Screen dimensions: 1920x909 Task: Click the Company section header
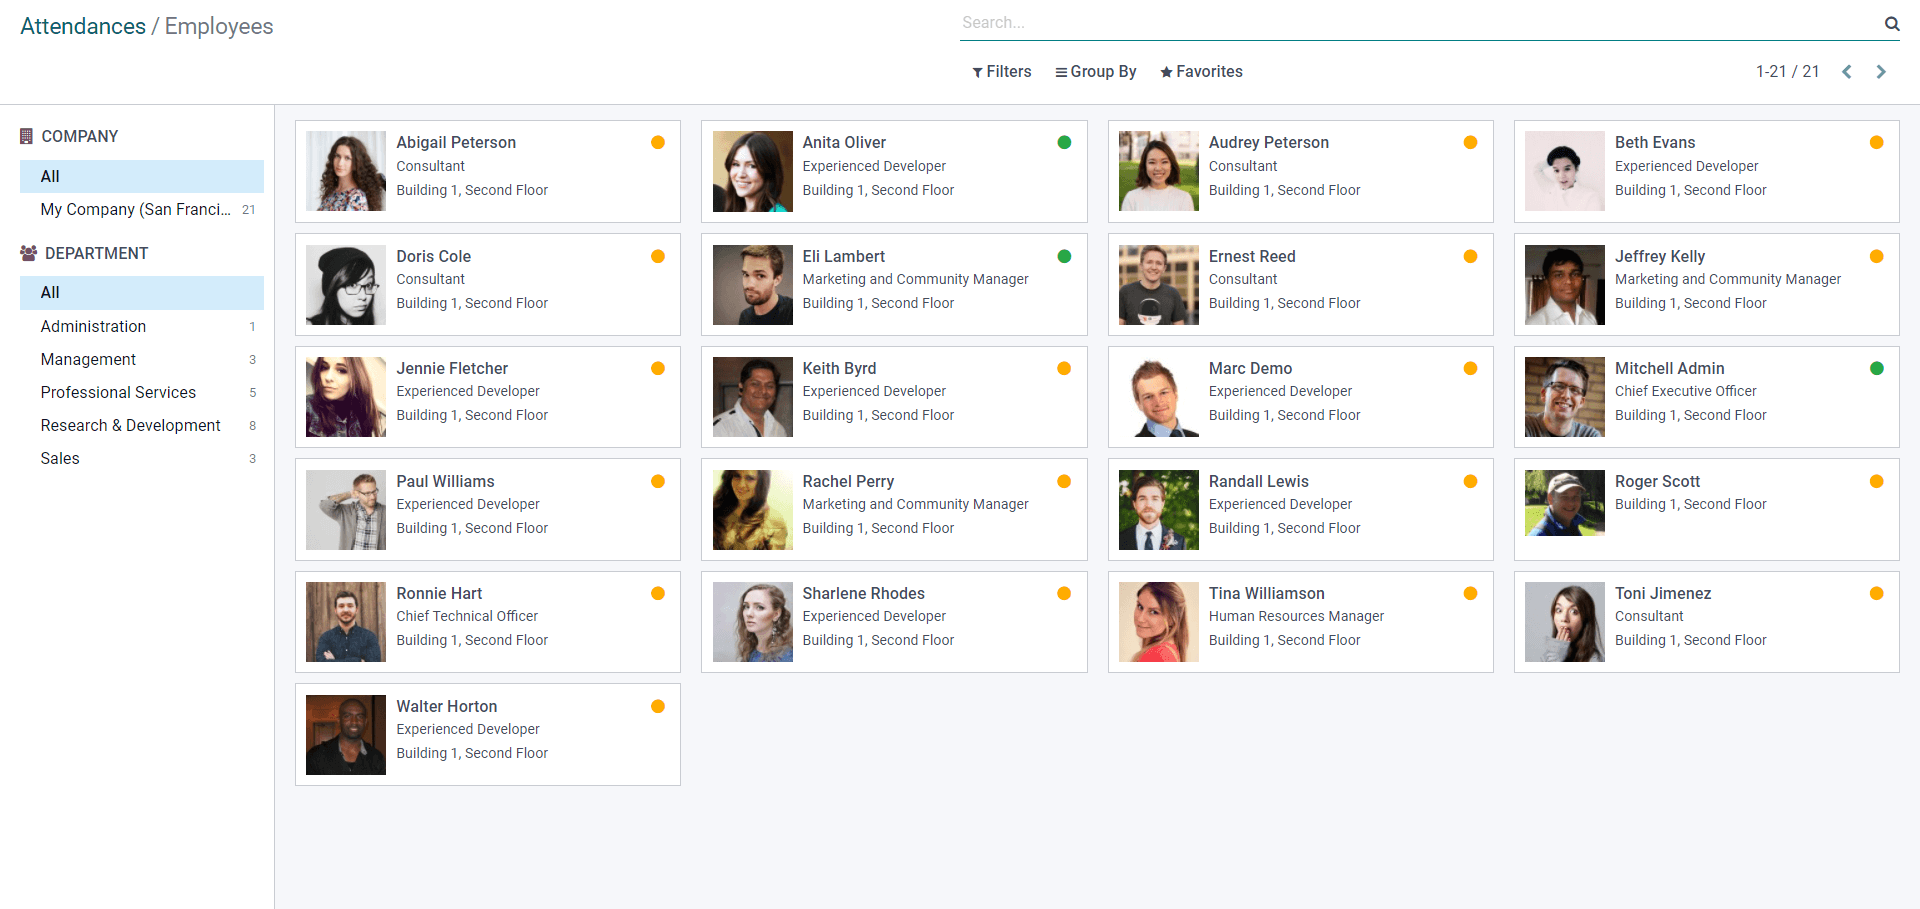coord(69,136)
